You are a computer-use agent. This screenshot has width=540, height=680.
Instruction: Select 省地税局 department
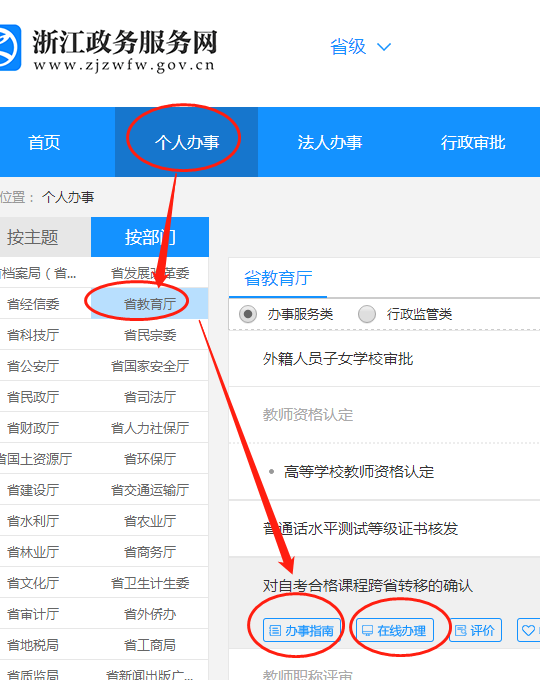[33, 645]
